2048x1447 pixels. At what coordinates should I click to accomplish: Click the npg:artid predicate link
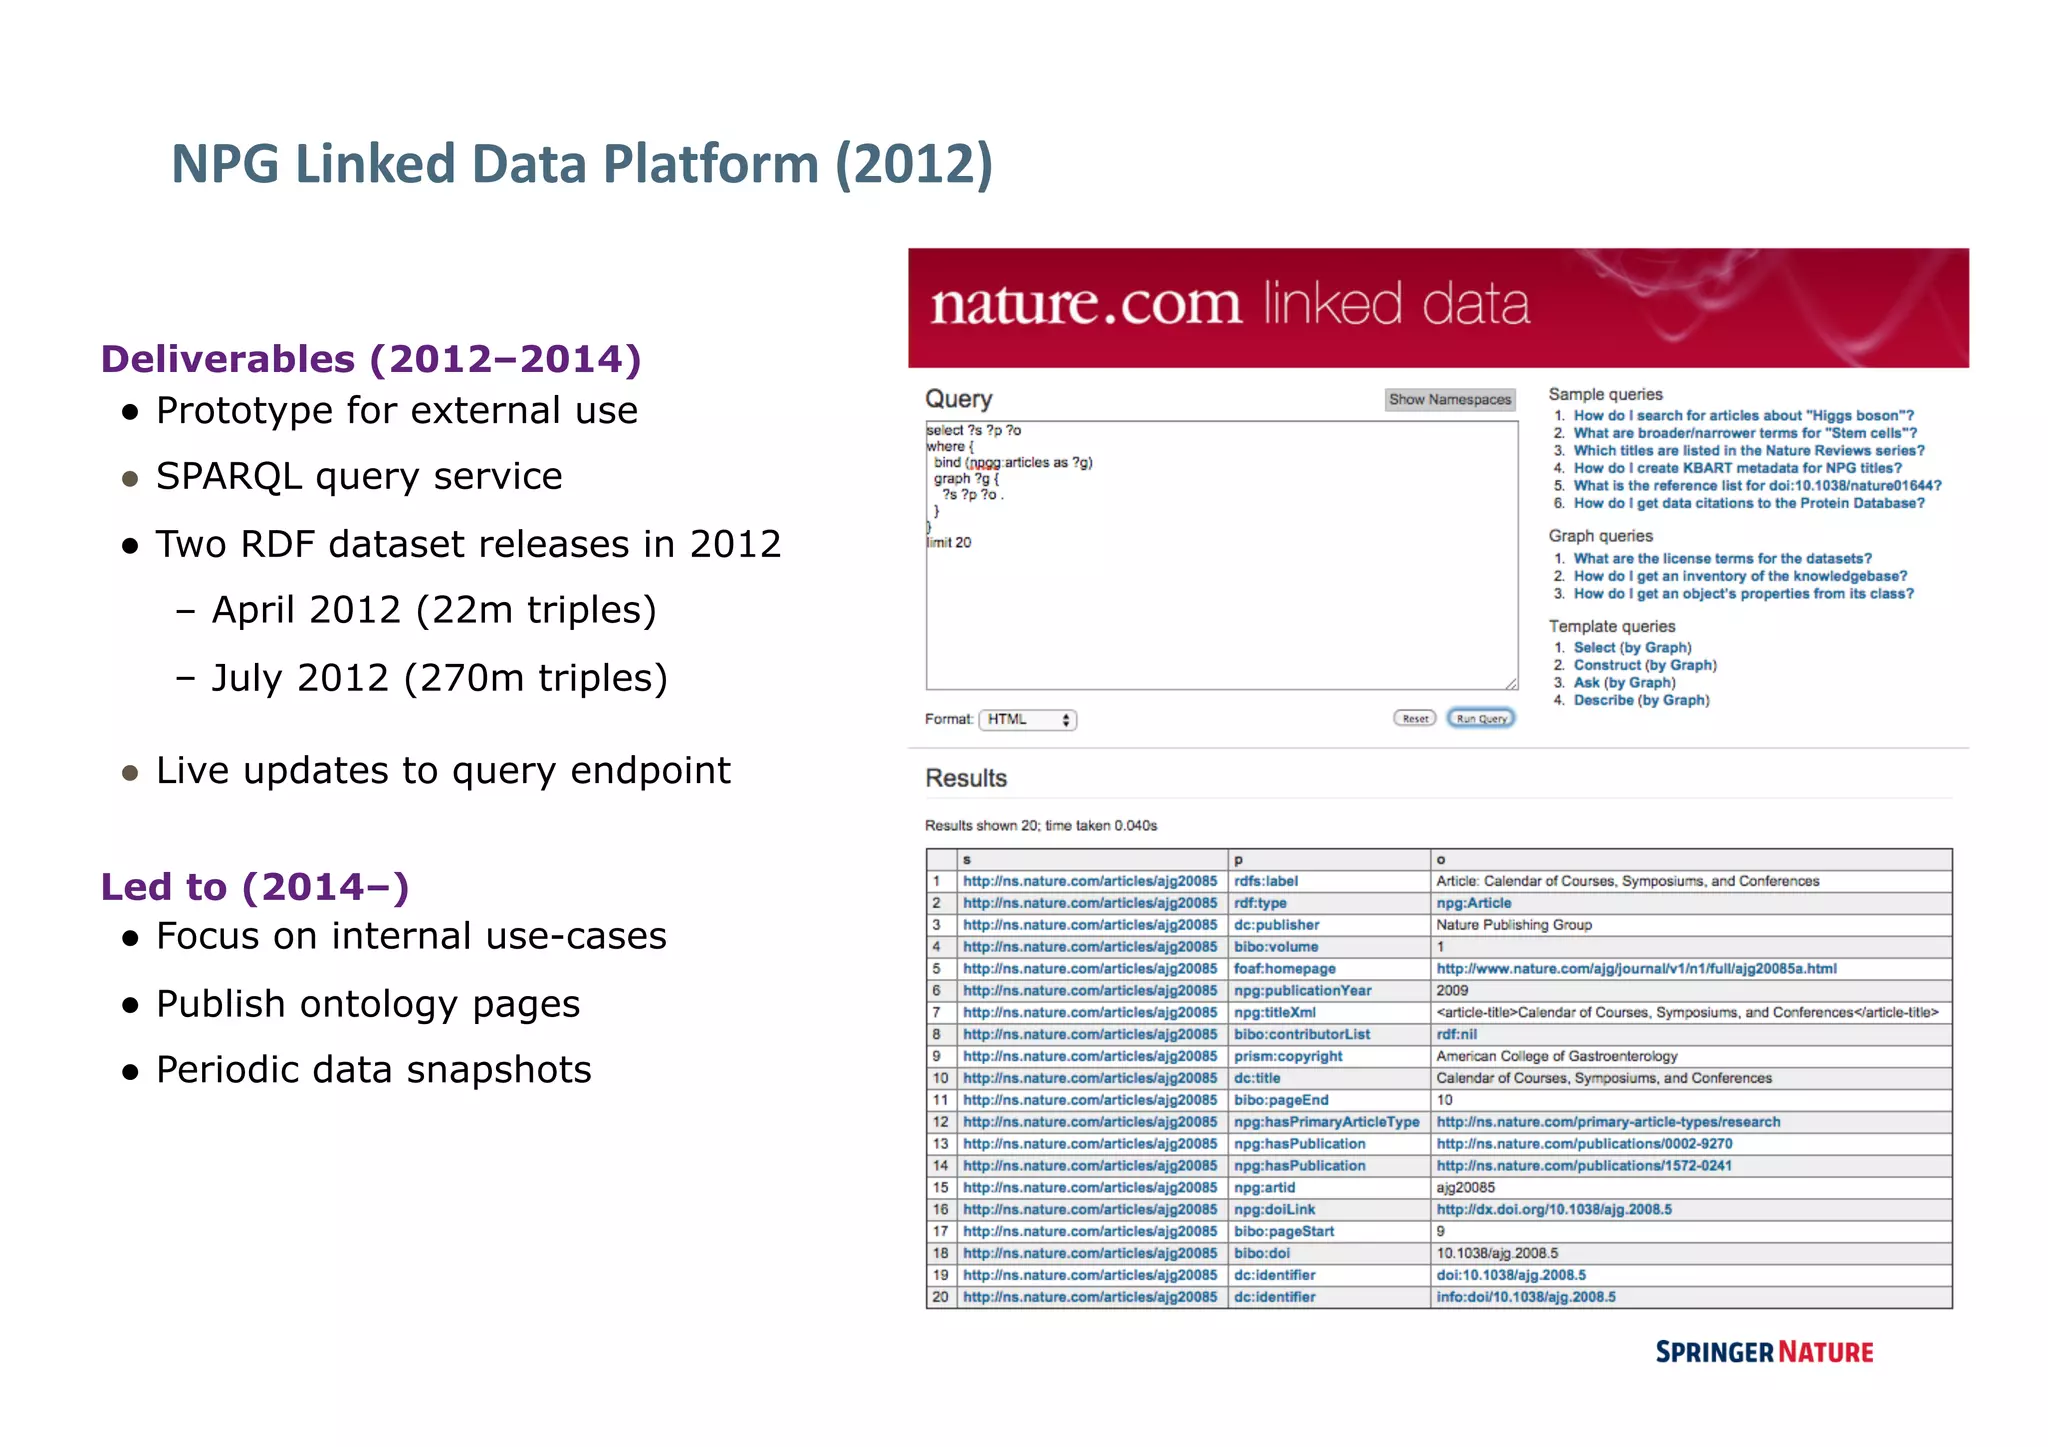[x=1264, y=1188]
